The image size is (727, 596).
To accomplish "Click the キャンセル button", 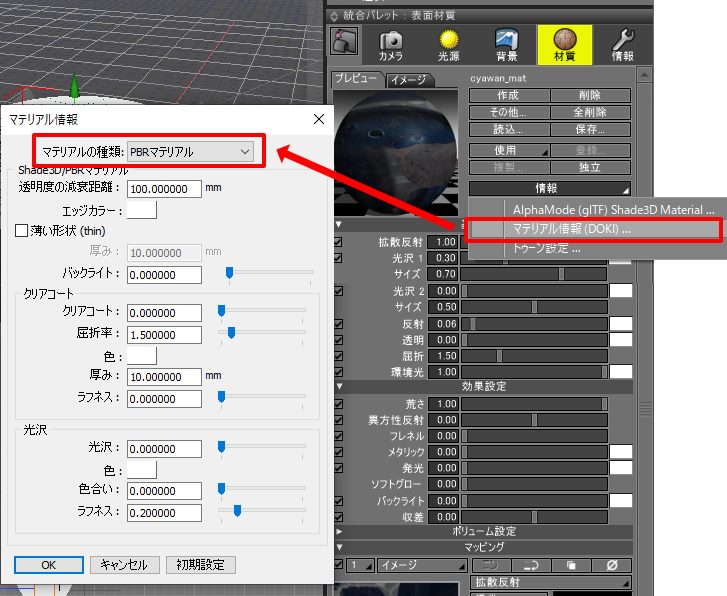I will 124,565.
